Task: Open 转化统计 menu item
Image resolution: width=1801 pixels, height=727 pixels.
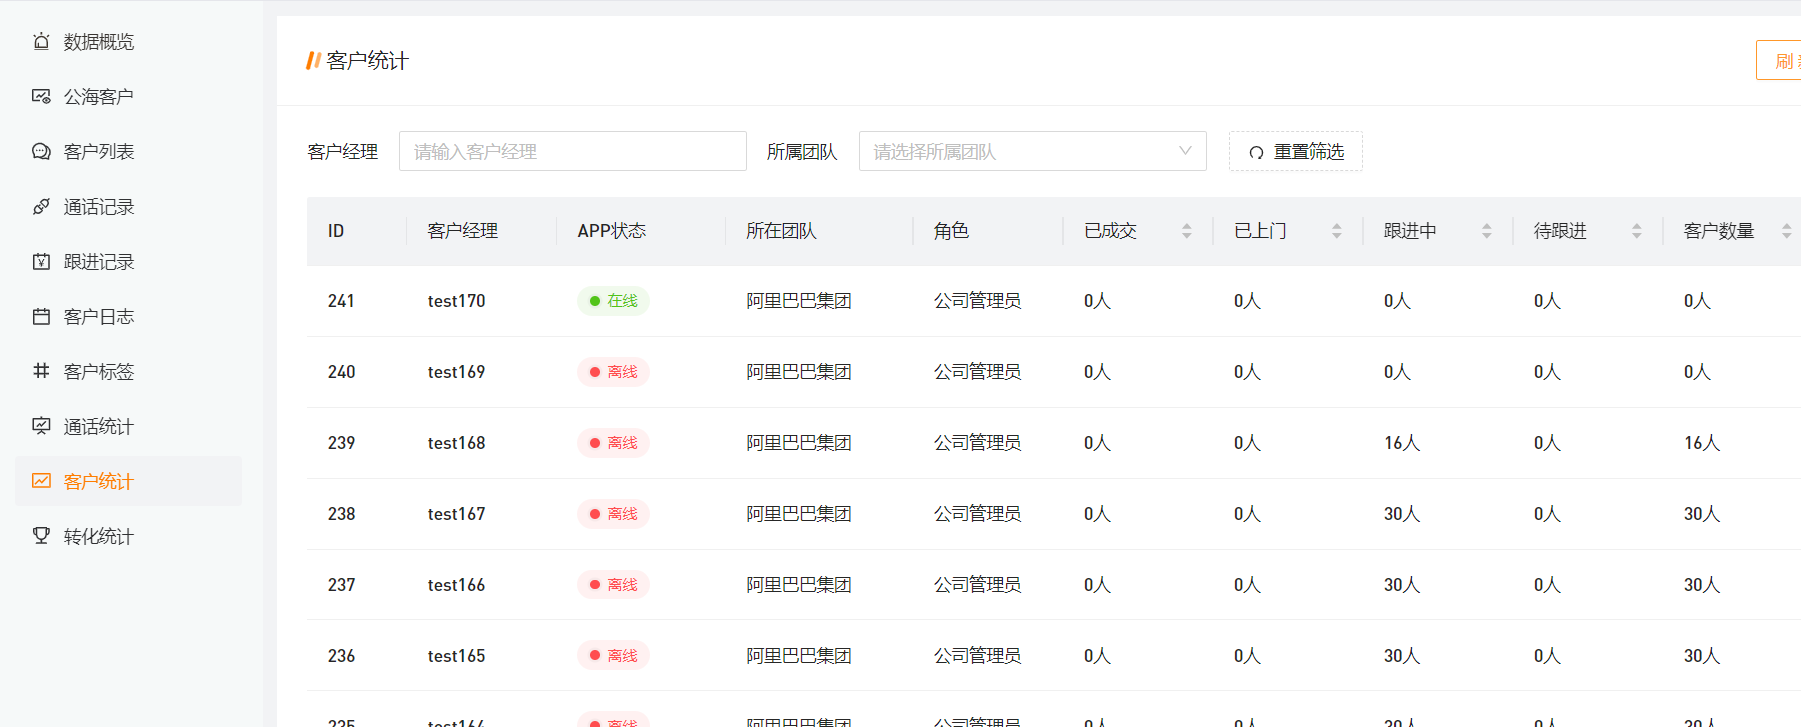Action: coord(98,537)
